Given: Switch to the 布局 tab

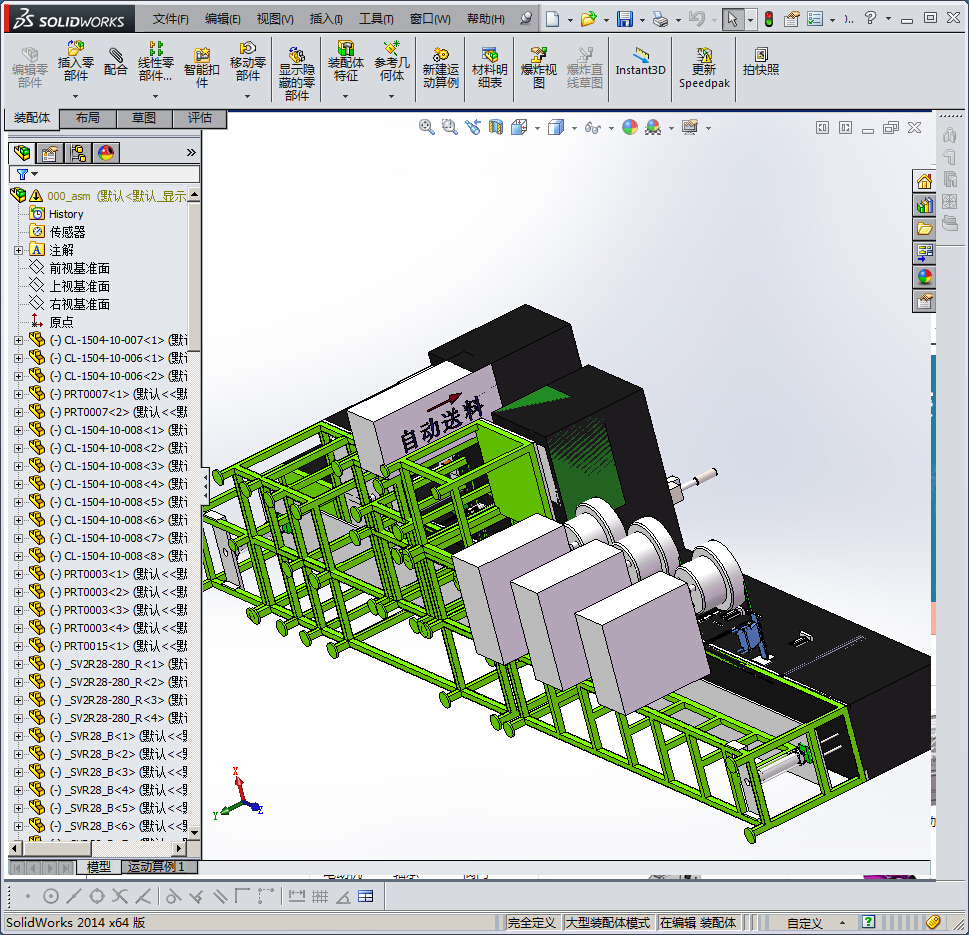Looking at the screenshot, I should click(88, 118).
